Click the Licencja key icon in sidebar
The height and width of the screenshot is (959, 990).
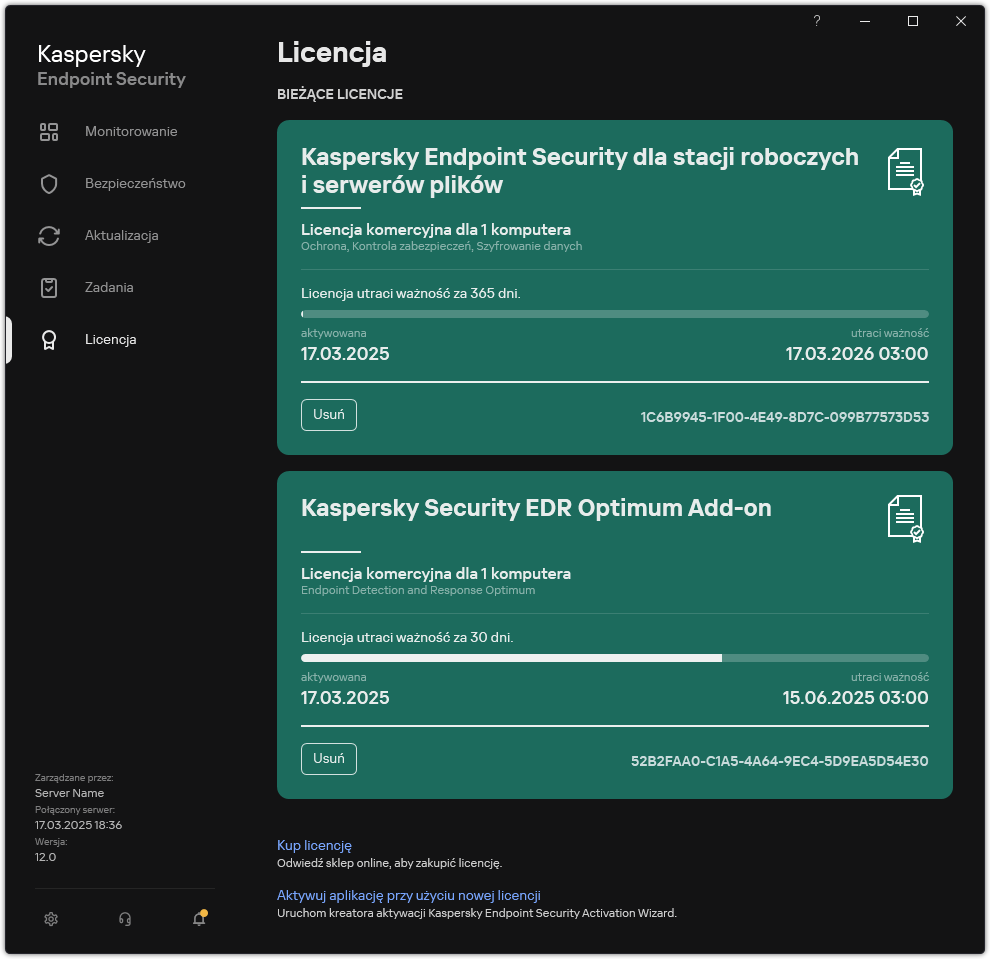coord(49,339)
